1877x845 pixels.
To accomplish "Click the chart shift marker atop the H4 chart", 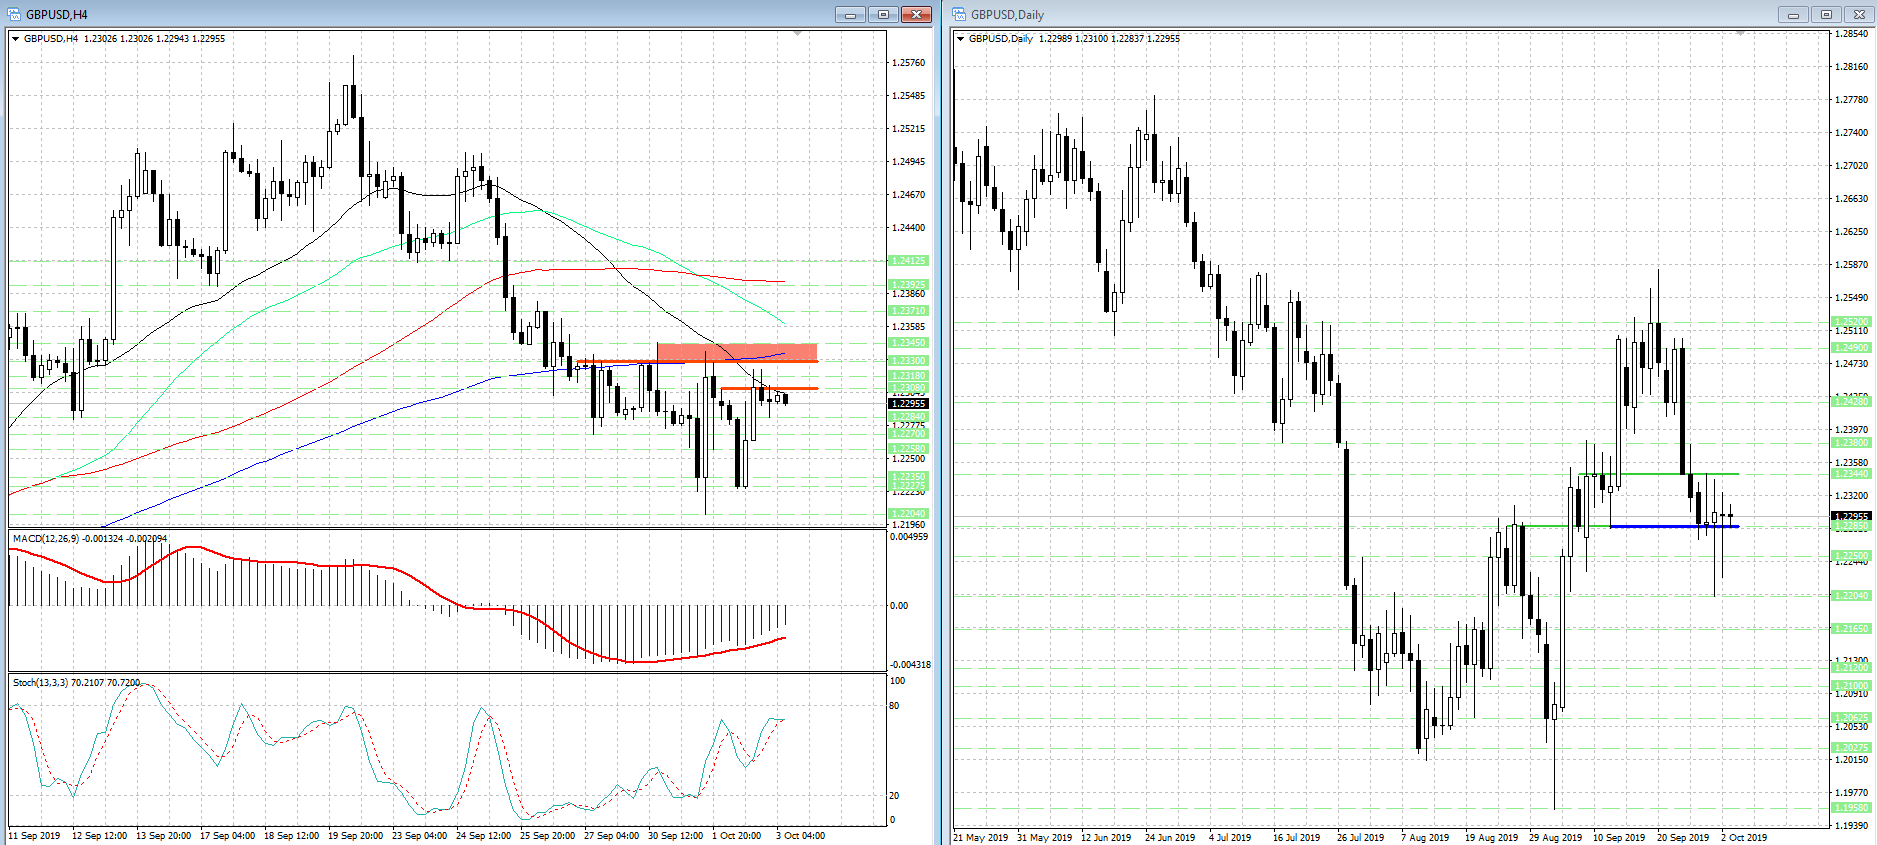I will 797,34.
